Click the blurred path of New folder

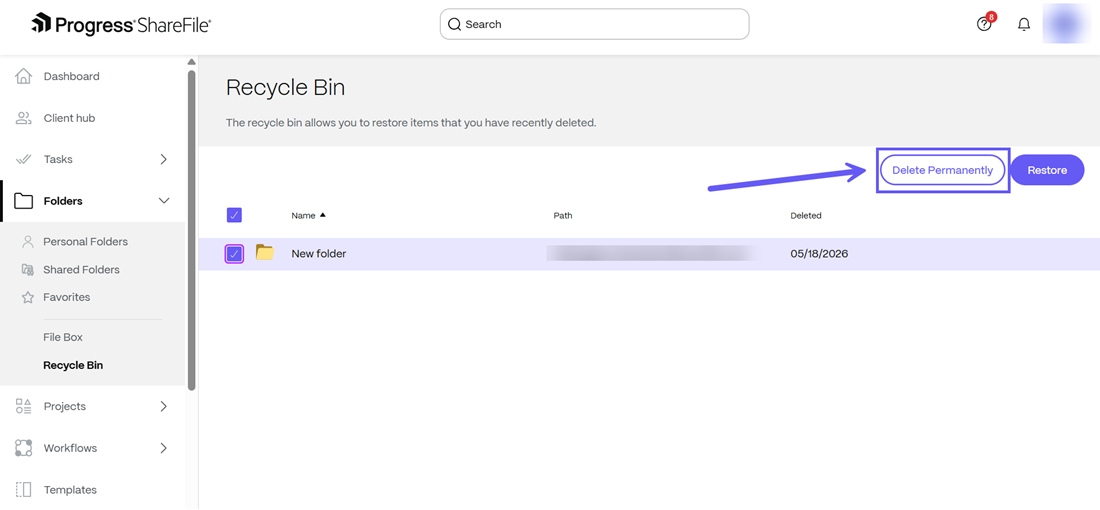click(652, 253)
